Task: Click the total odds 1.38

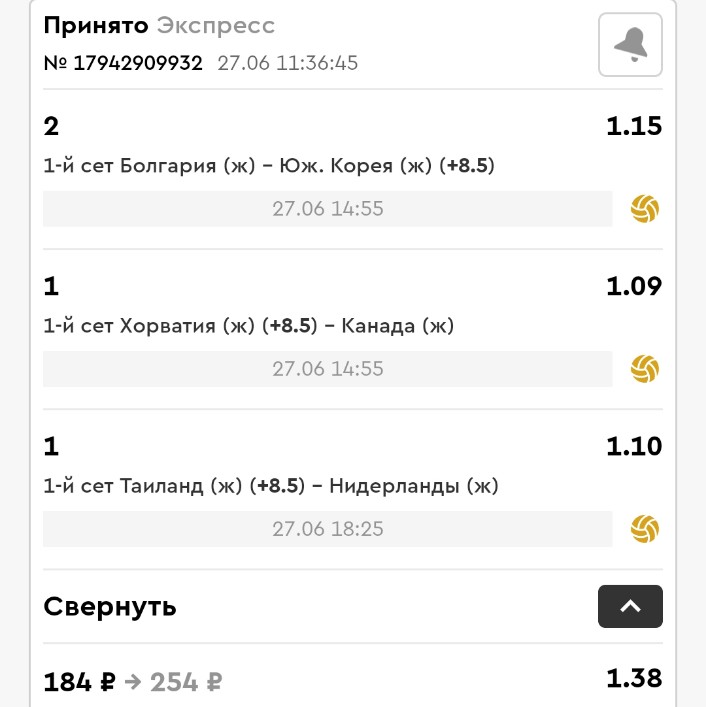Action: [x=634, y=679]
